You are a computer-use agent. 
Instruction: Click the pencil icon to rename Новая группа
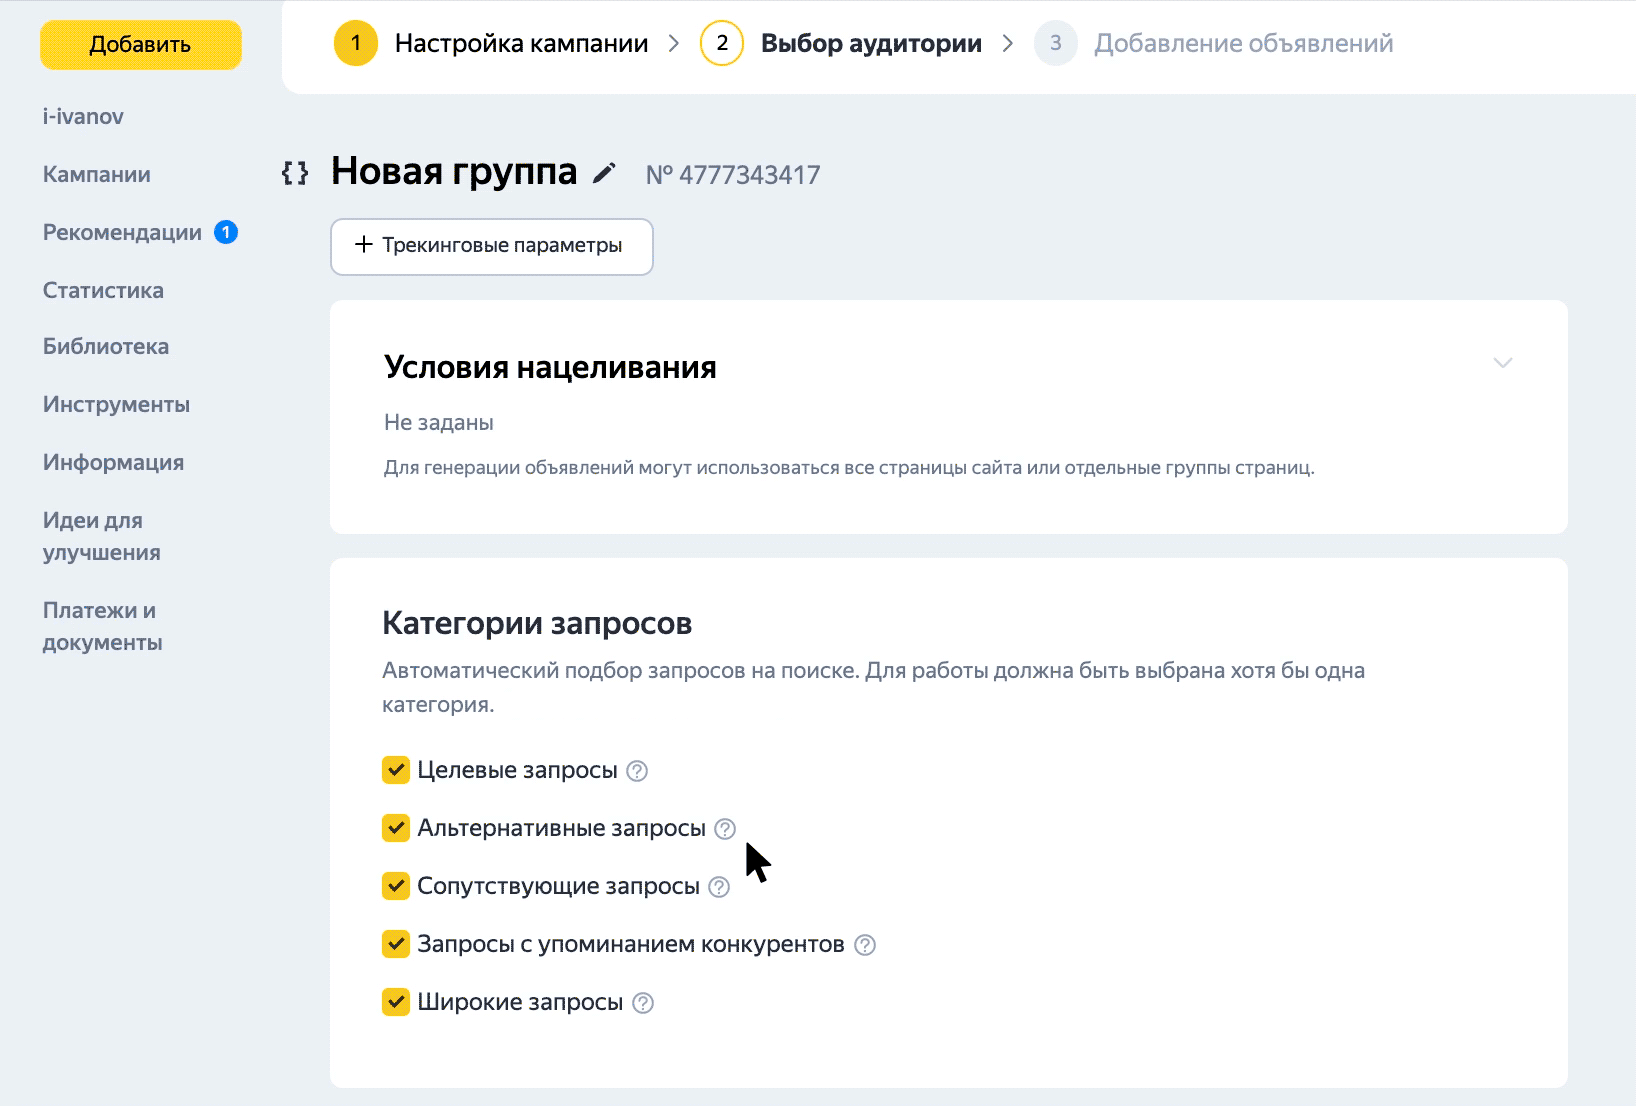[604, 174]
